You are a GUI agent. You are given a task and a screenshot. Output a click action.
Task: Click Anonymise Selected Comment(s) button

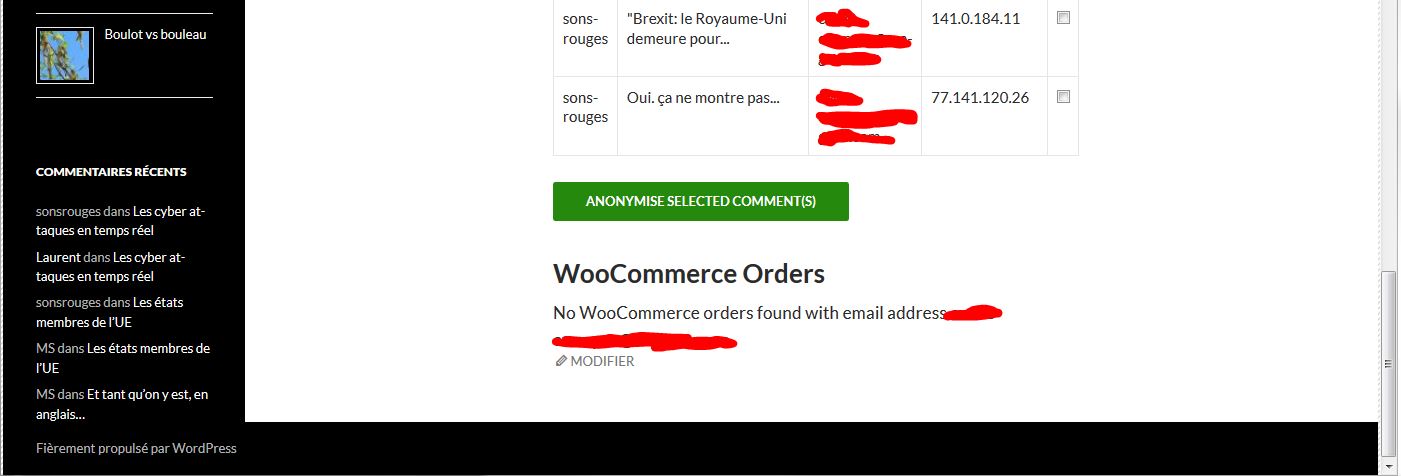[x=701, y=201]
